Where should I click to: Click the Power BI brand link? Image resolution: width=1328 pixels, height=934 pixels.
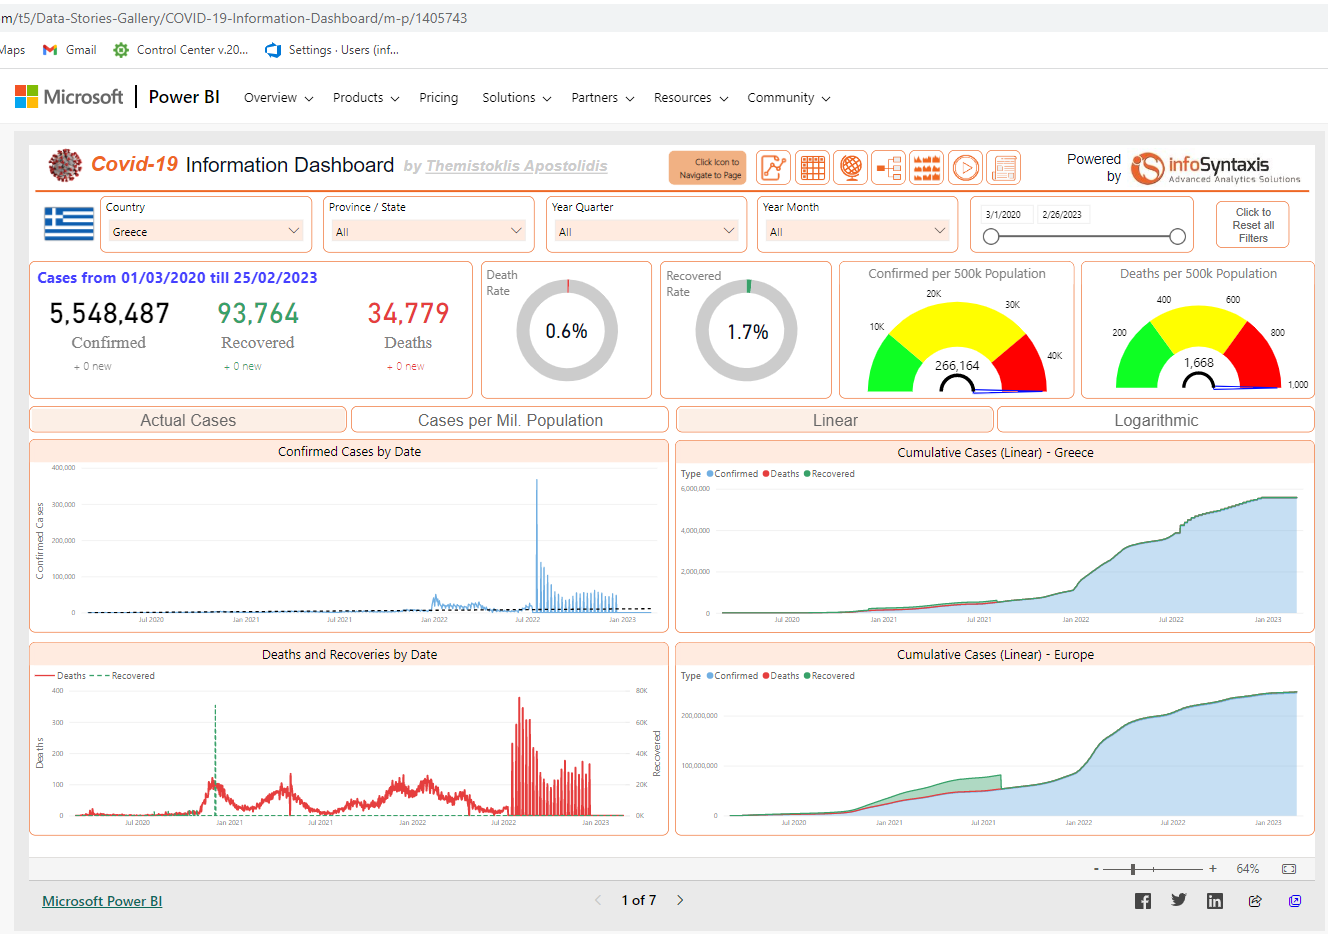tap(184, 97)
